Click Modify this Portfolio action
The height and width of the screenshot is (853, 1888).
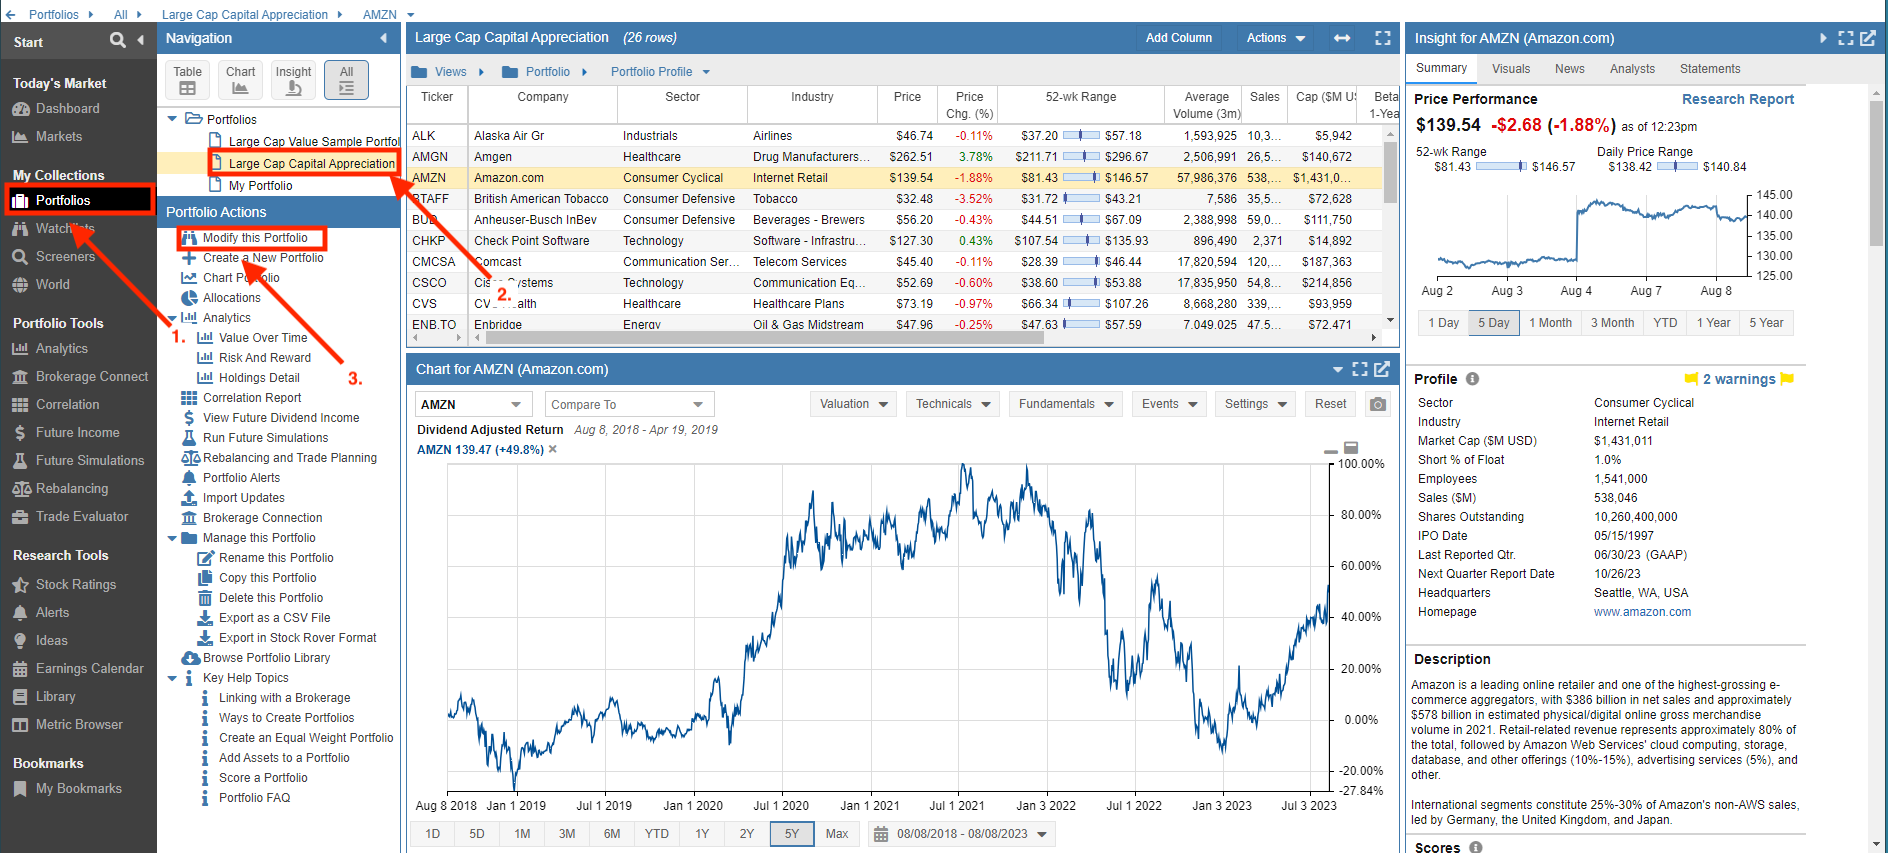coord(254,238)
